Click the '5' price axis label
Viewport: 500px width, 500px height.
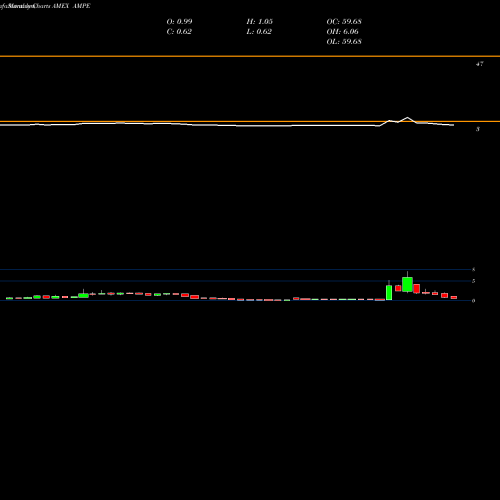click(473, 281)
